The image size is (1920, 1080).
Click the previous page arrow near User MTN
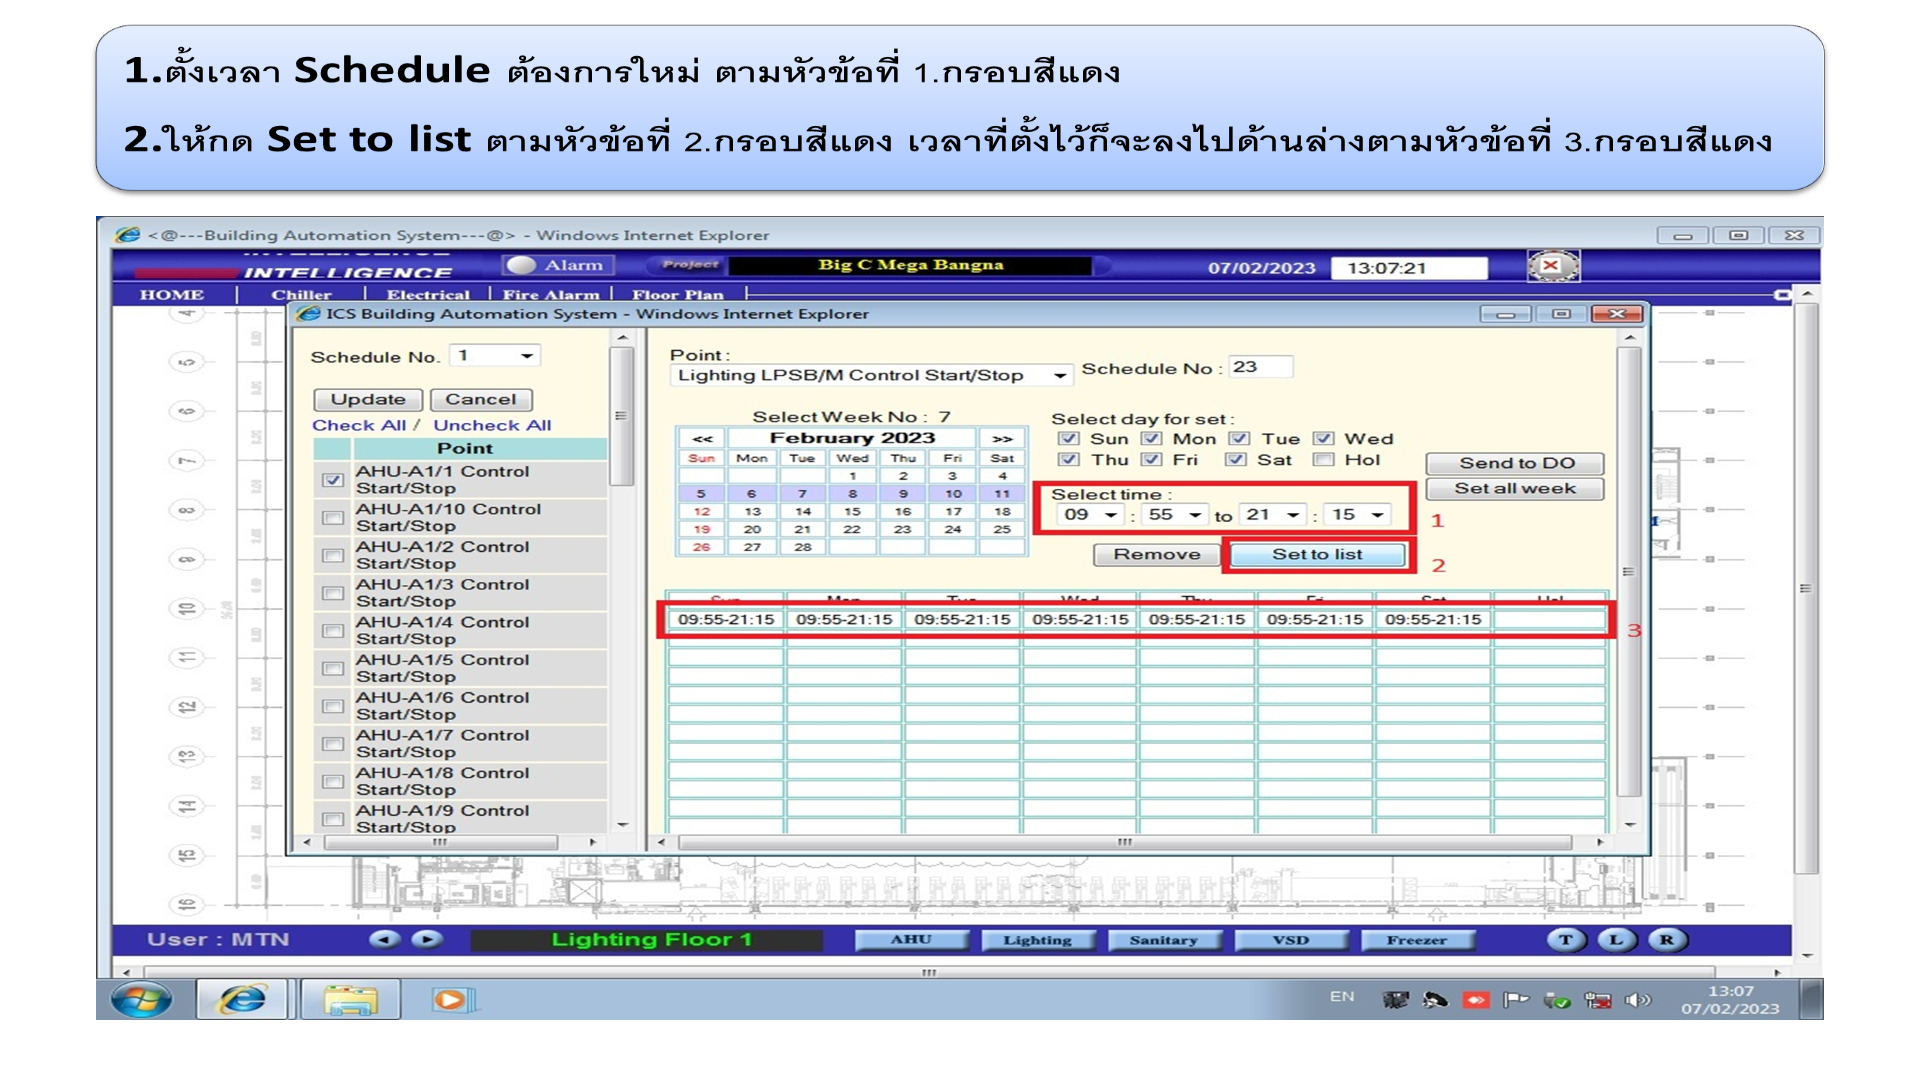pyautogui.click(x=385, y=939)
